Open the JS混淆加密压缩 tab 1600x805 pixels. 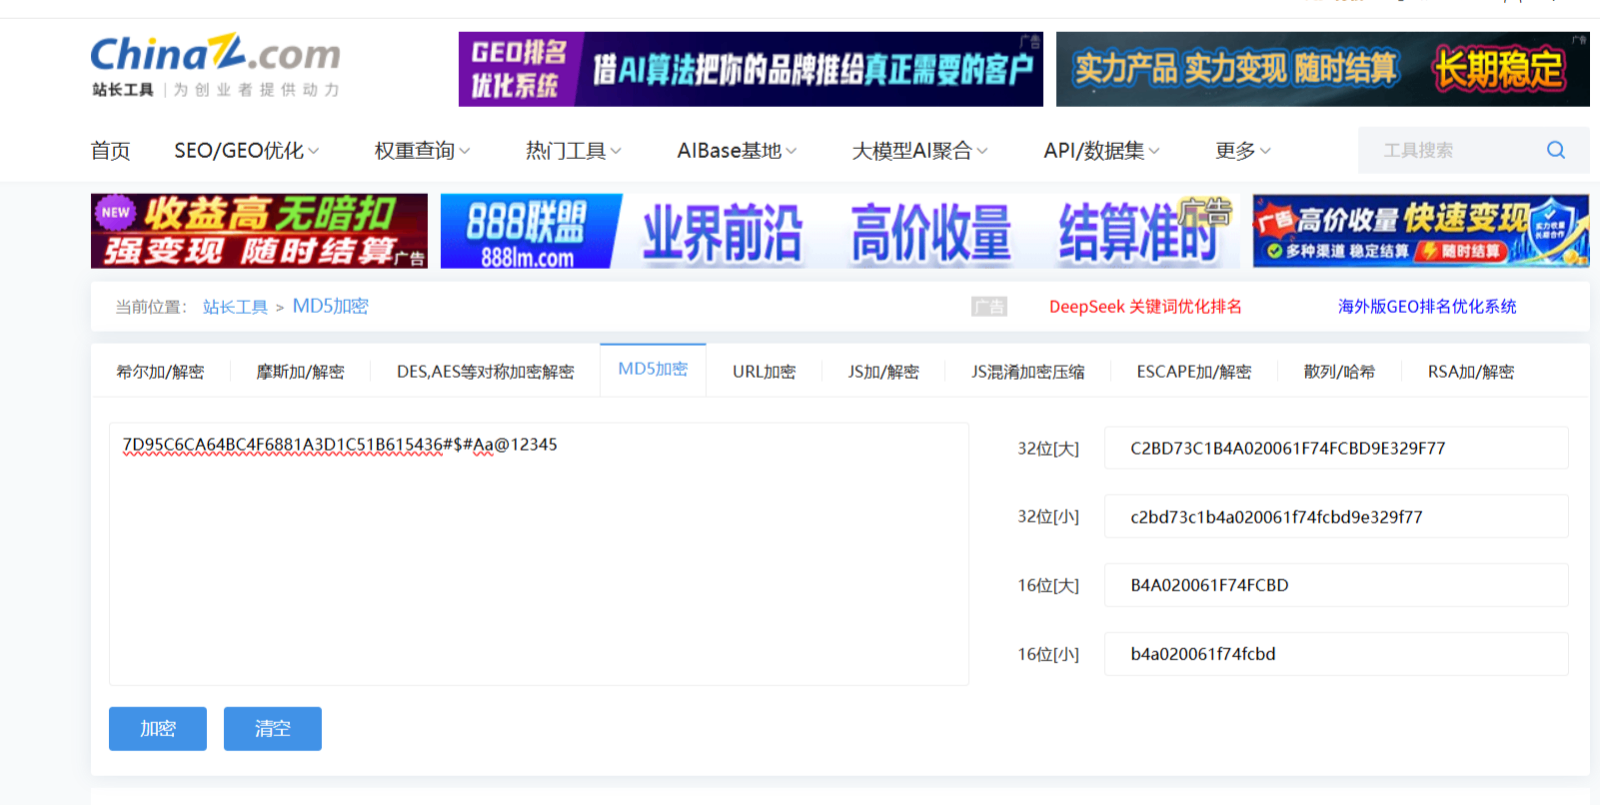pyautogui.click(x=1028, y=372)
